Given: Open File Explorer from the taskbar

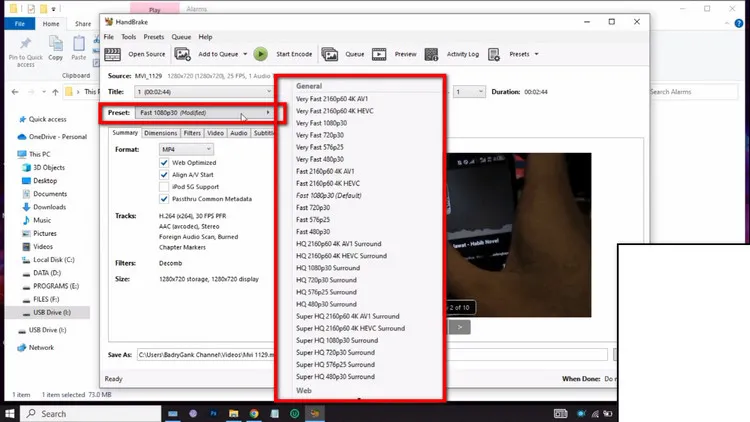Looking at the screenshot, I should point(233,413).
